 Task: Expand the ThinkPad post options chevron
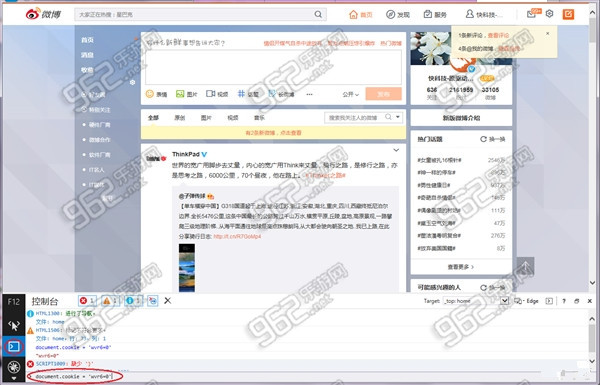coord(396,150)
